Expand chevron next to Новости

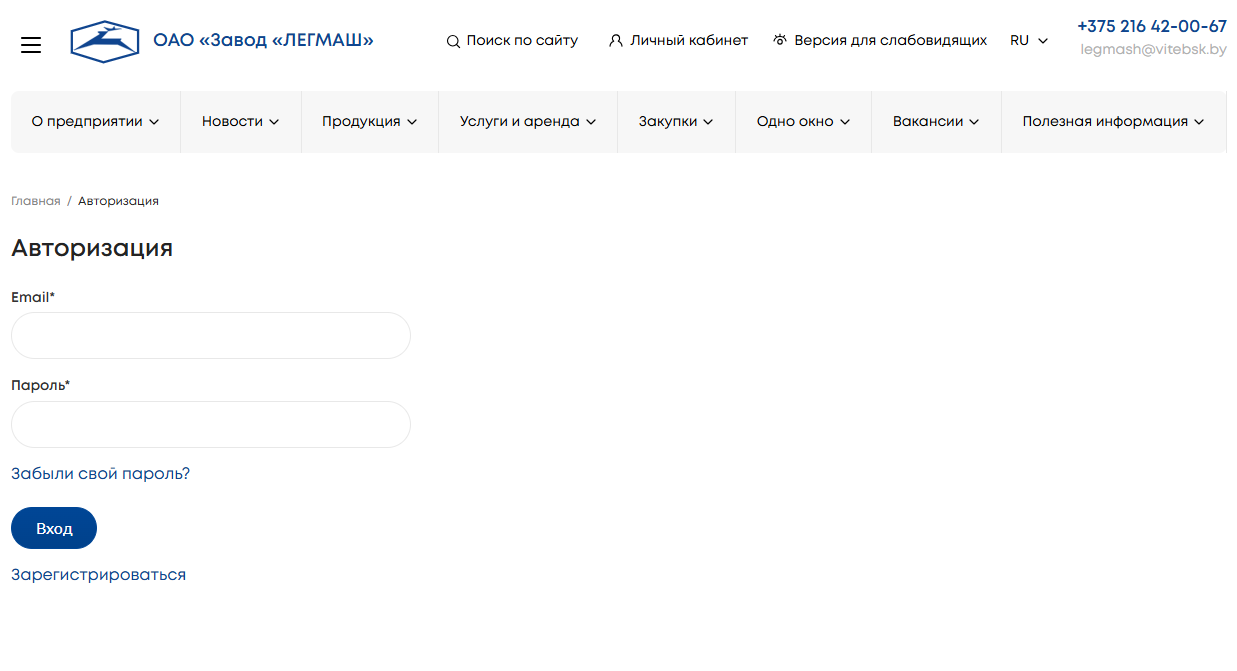coord(274,122)
